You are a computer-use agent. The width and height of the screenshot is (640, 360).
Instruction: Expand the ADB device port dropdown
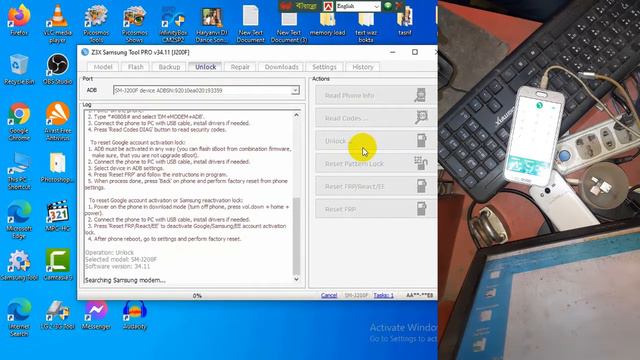point(295,90)
